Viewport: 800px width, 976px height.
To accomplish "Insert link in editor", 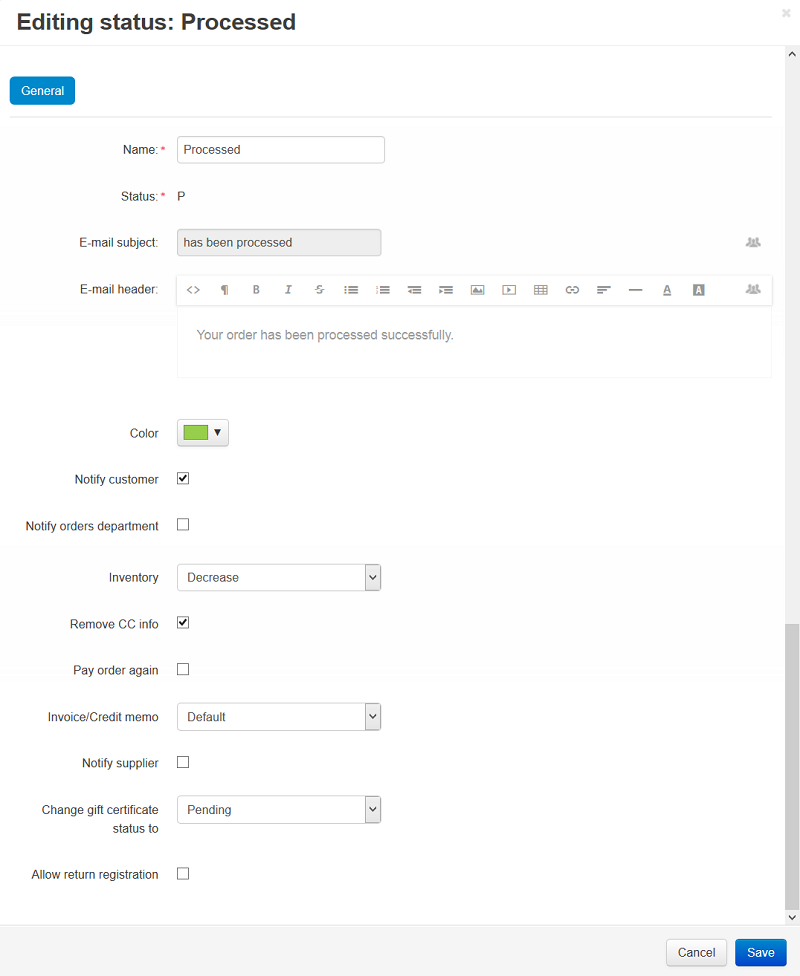I will pyautogui.click(x=572, y=290).
